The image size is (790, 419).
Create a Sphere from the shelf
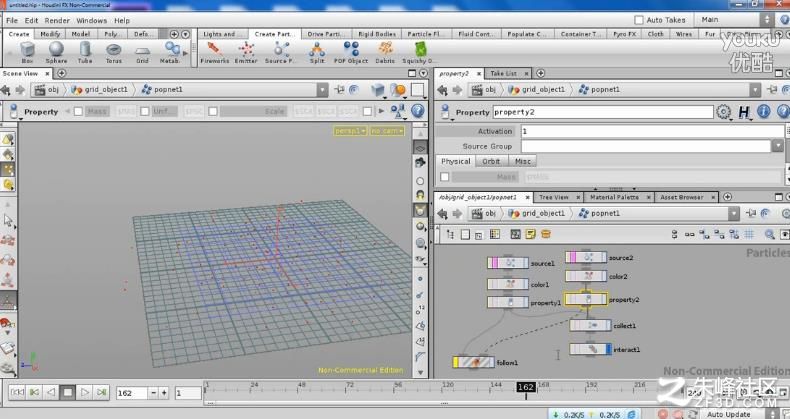tap(56, 52)
